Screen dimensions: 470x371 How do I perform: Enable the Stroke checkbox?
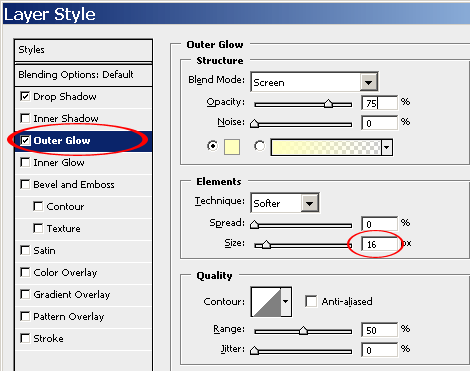coord(25,338)
